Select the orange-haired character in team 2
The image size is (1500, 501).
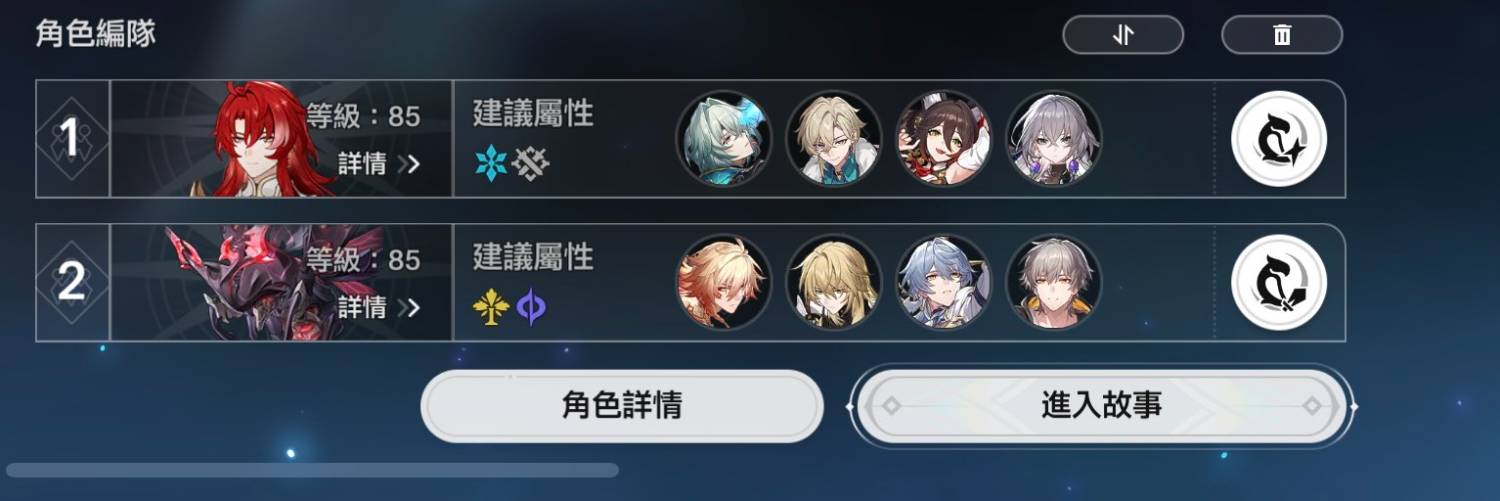tap(724, 282)
